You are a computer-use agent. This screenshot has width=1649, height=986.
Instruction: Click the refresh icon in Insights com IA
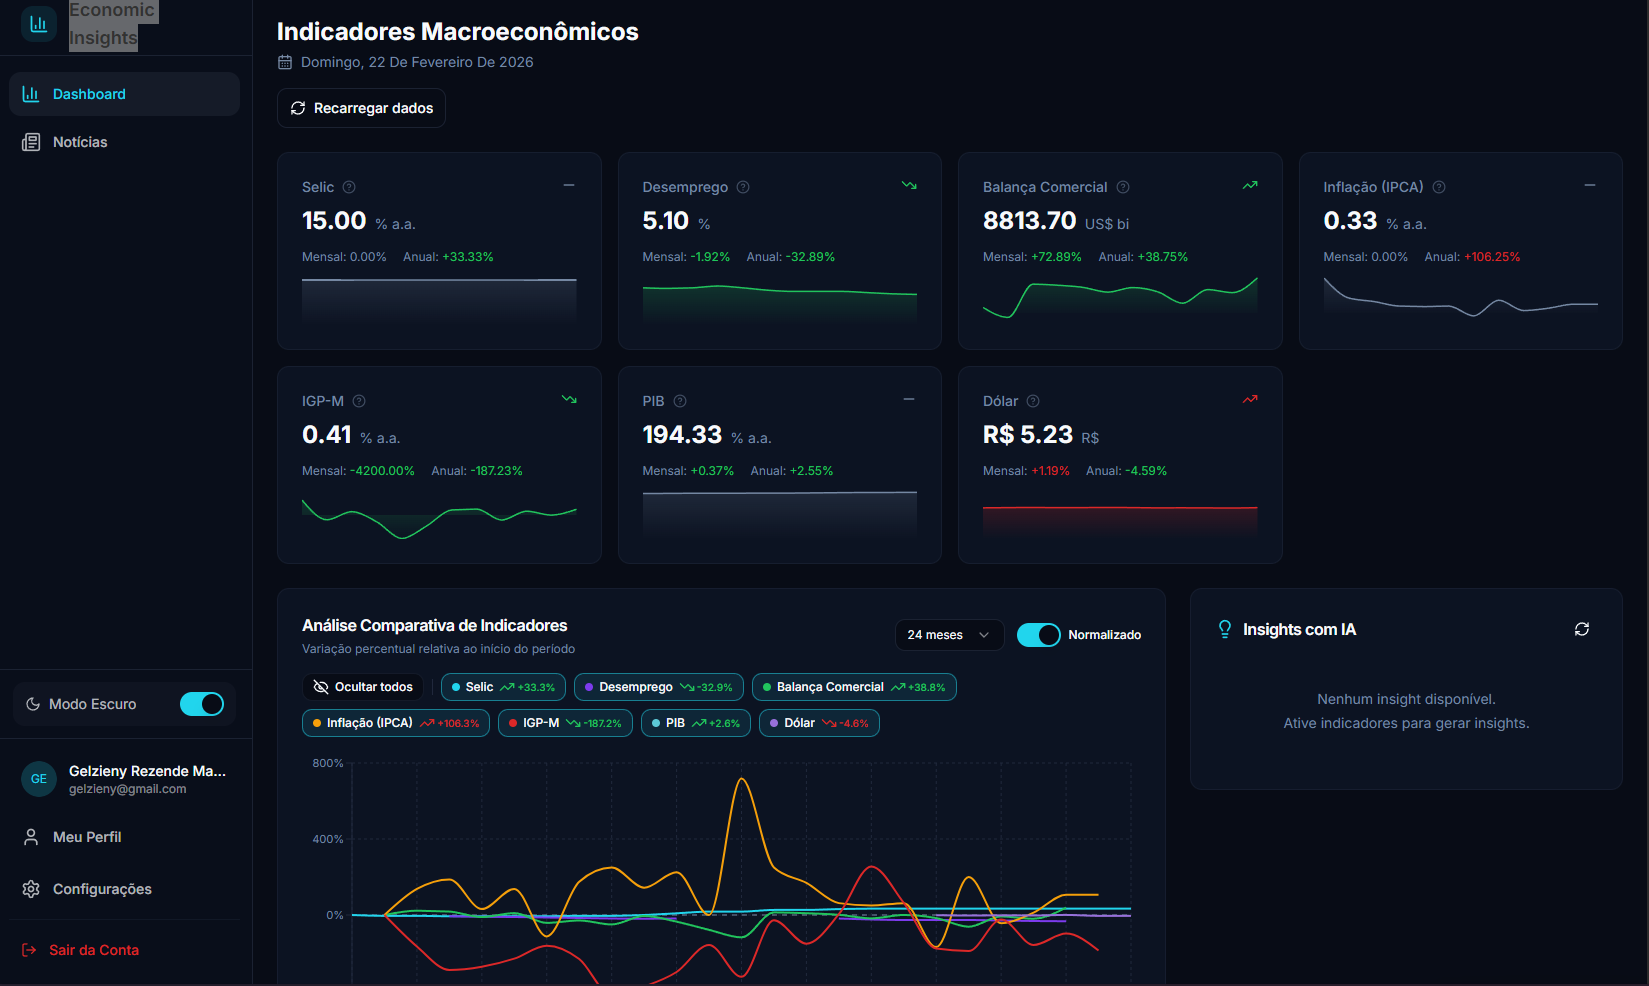point(1582,629)
